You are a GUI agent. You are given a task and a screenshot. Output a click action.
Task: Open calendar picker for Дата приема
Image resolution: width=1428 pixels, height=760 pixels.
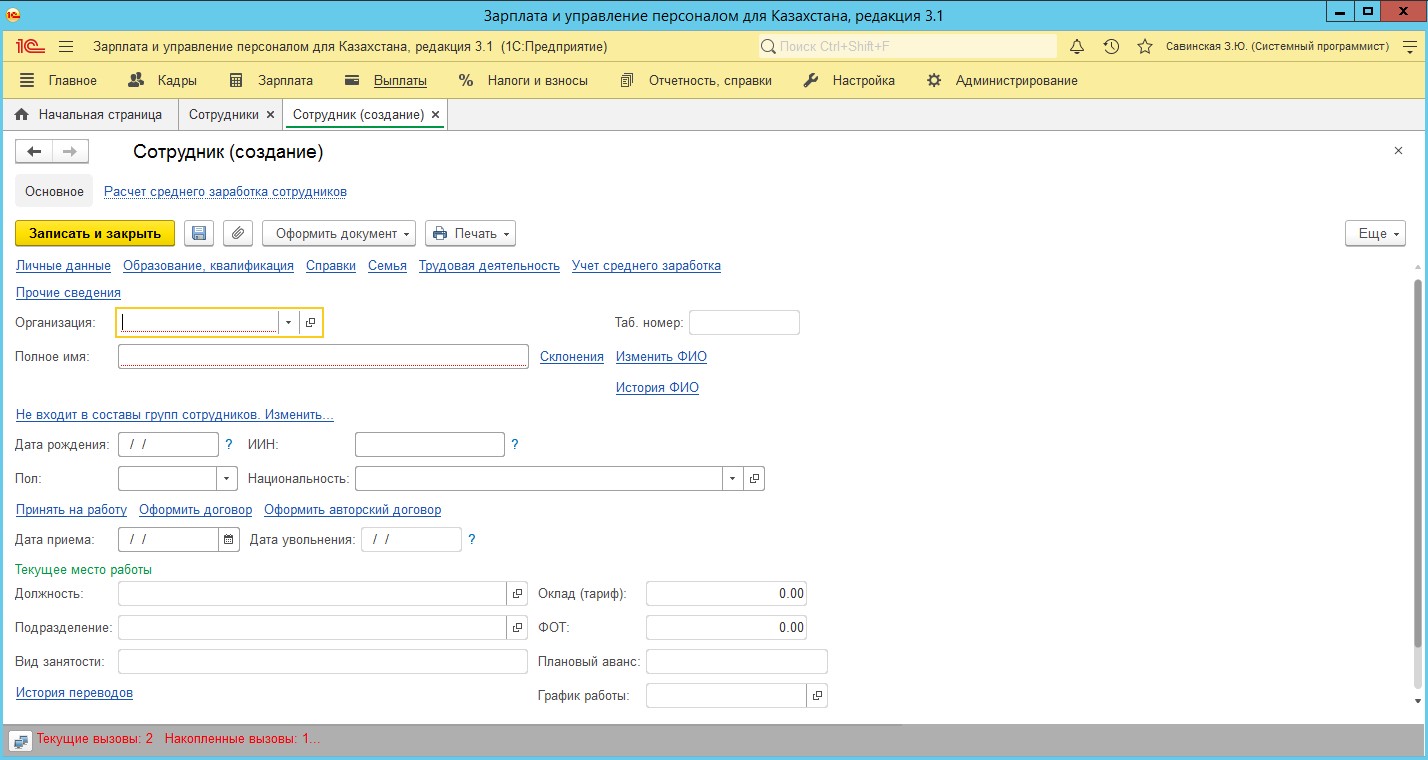[229, 540]
